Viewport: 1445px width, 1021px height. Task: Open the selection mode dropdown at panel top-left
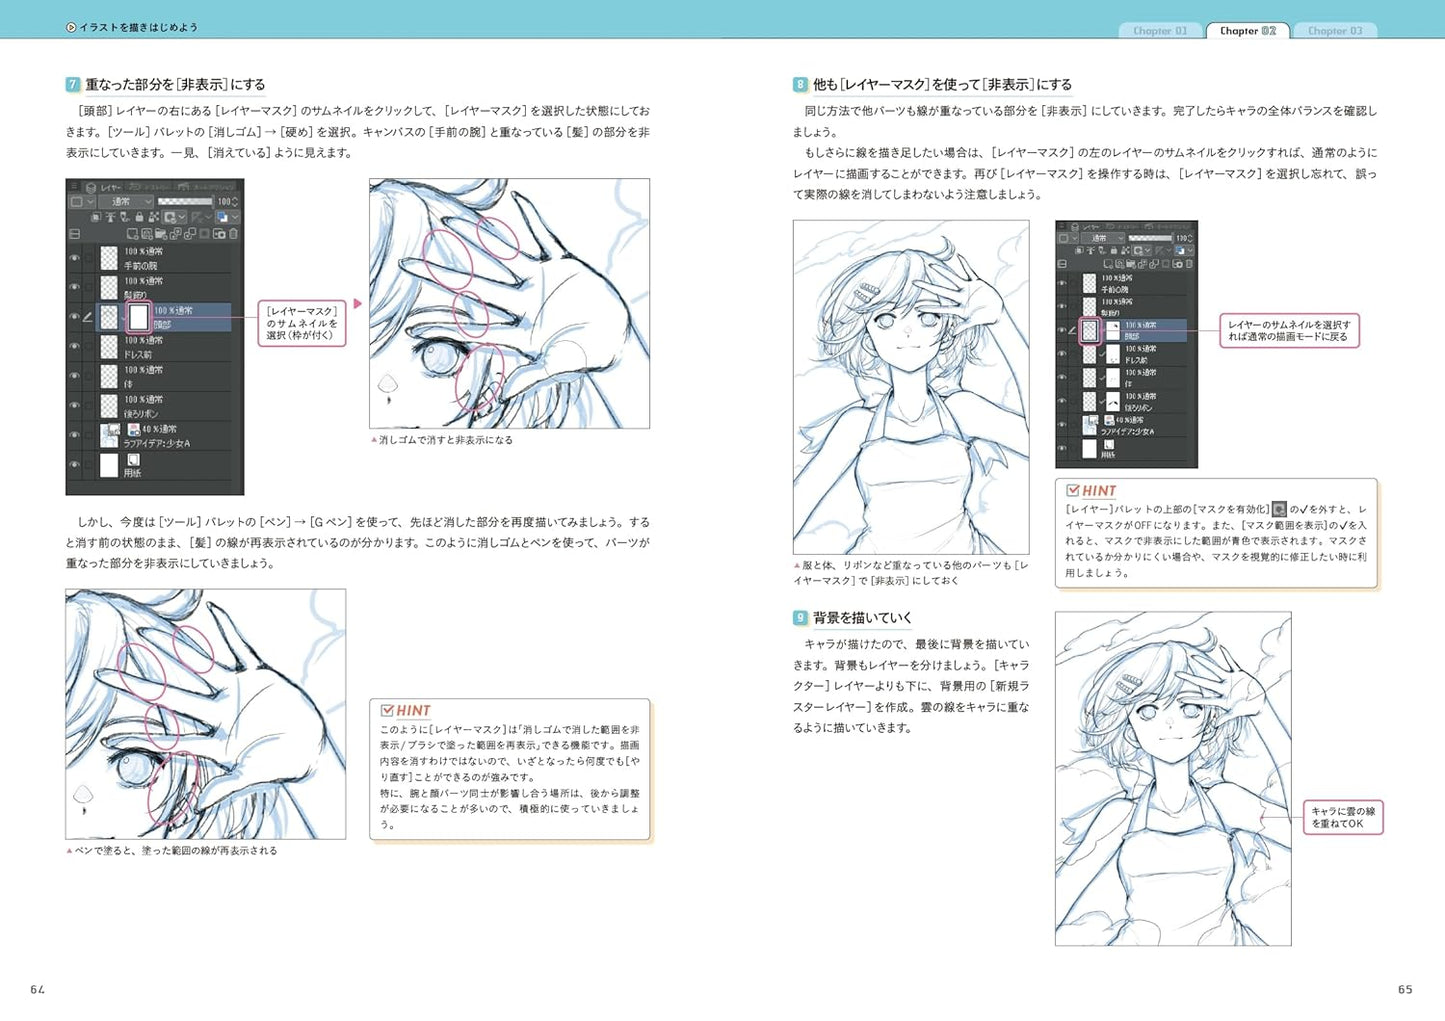(78, 200)
